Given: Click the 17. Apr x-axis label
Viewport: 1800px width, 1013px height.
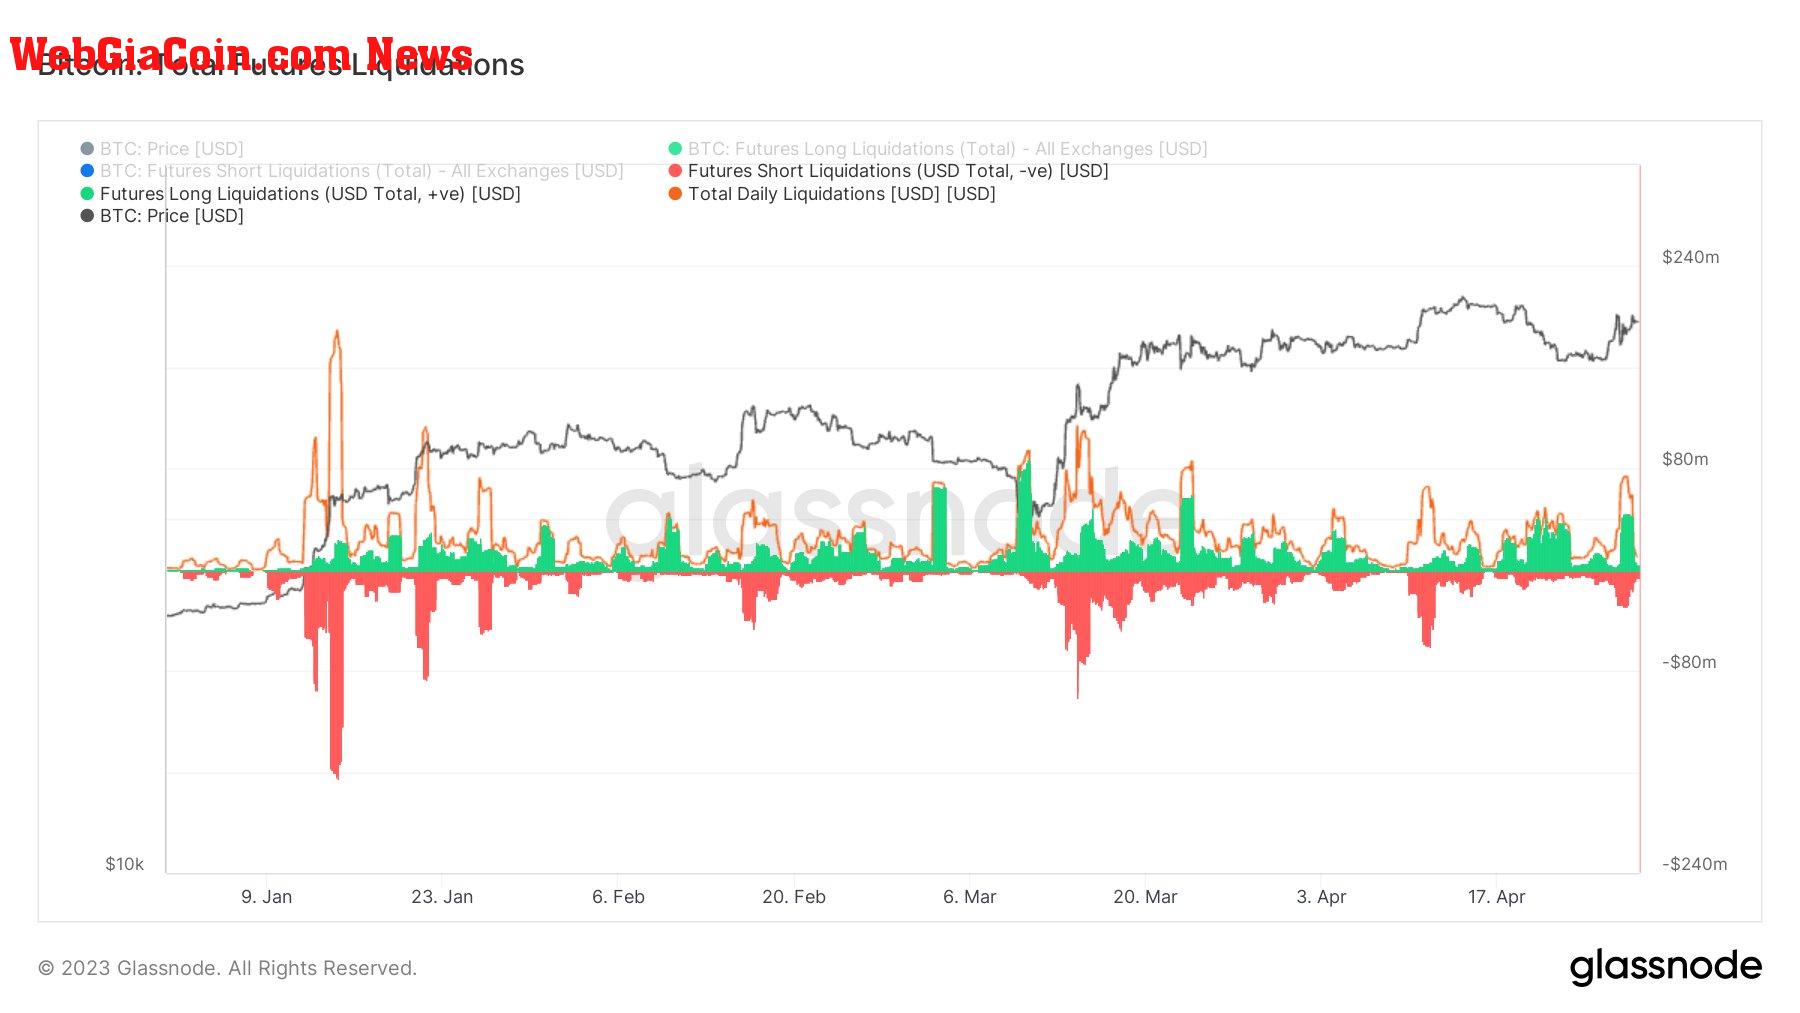Looking at the screenshot, I should pyautogui.click(x=1496, y=897).
